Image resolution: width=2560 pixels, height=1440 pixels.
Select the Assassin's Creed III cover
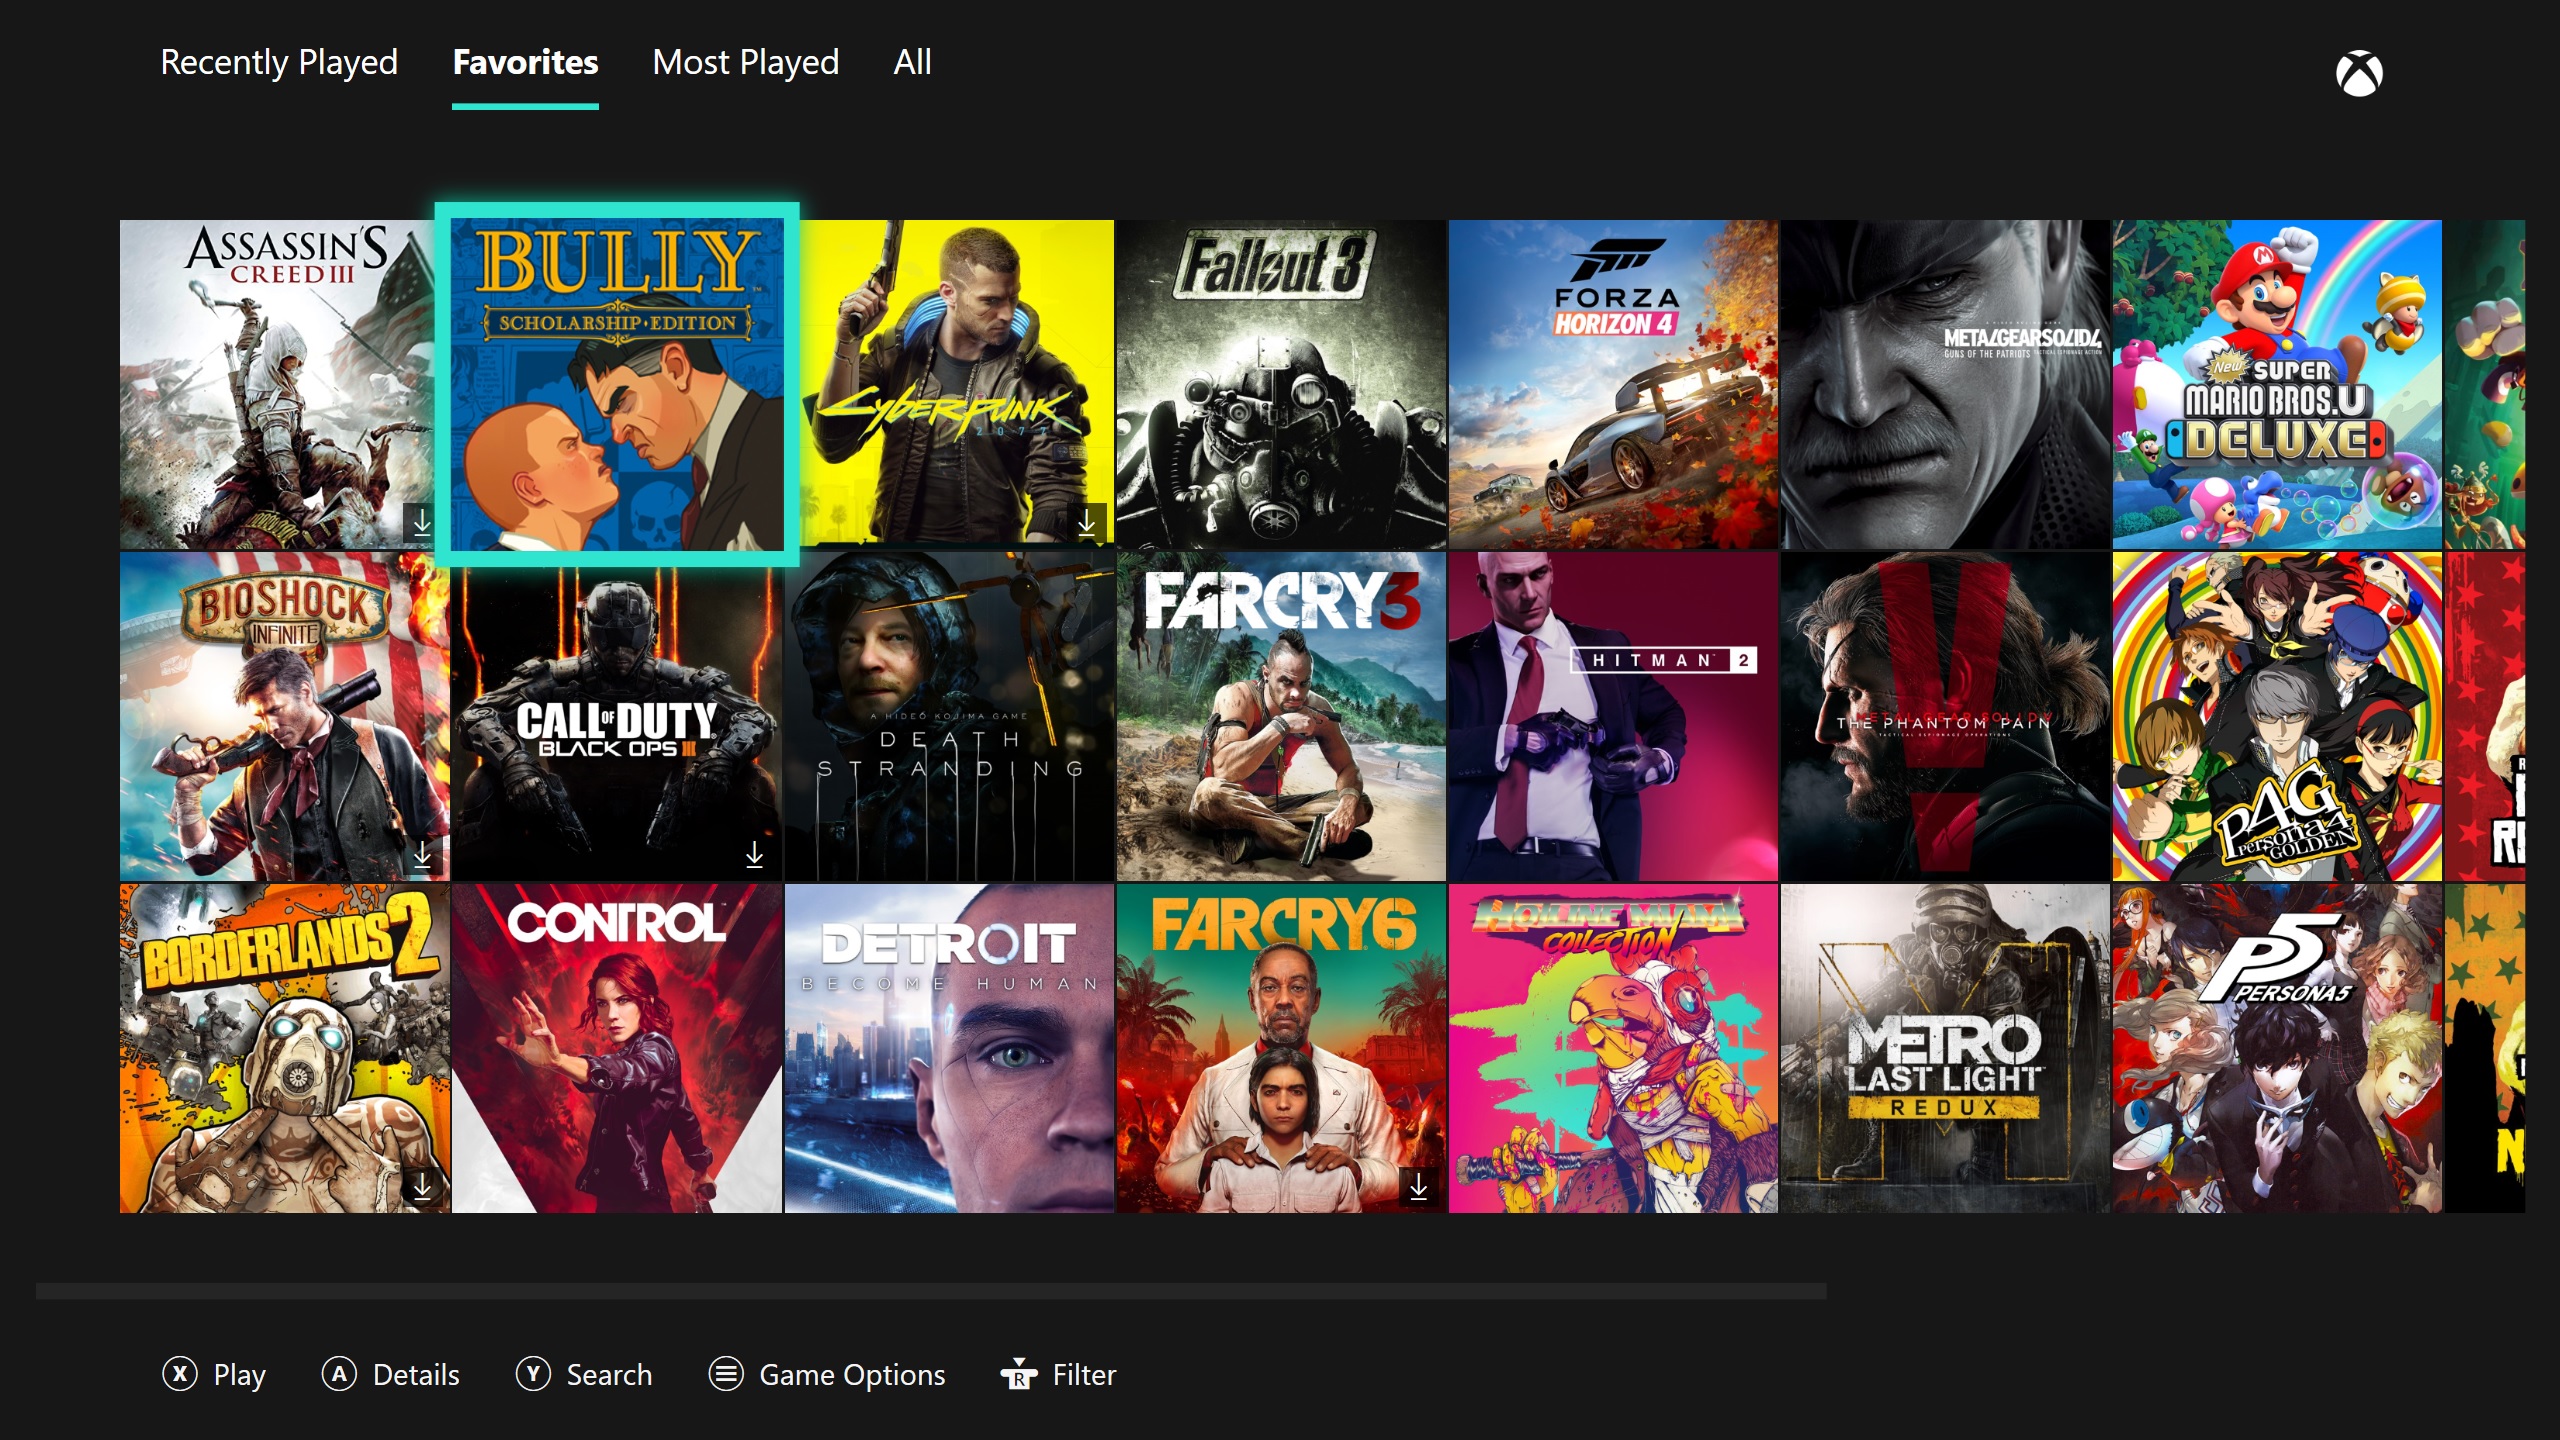(x=278, y=385)
